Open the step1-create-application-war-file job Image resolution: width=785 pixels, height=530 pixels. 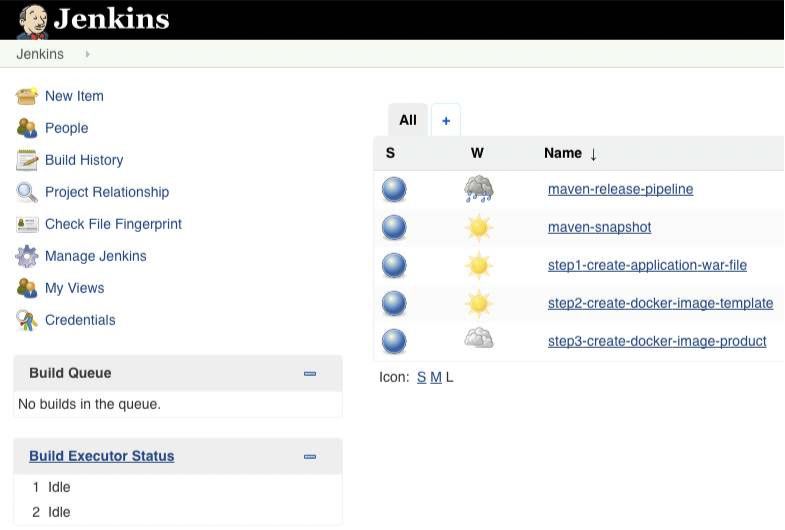[x=647, y=265]
